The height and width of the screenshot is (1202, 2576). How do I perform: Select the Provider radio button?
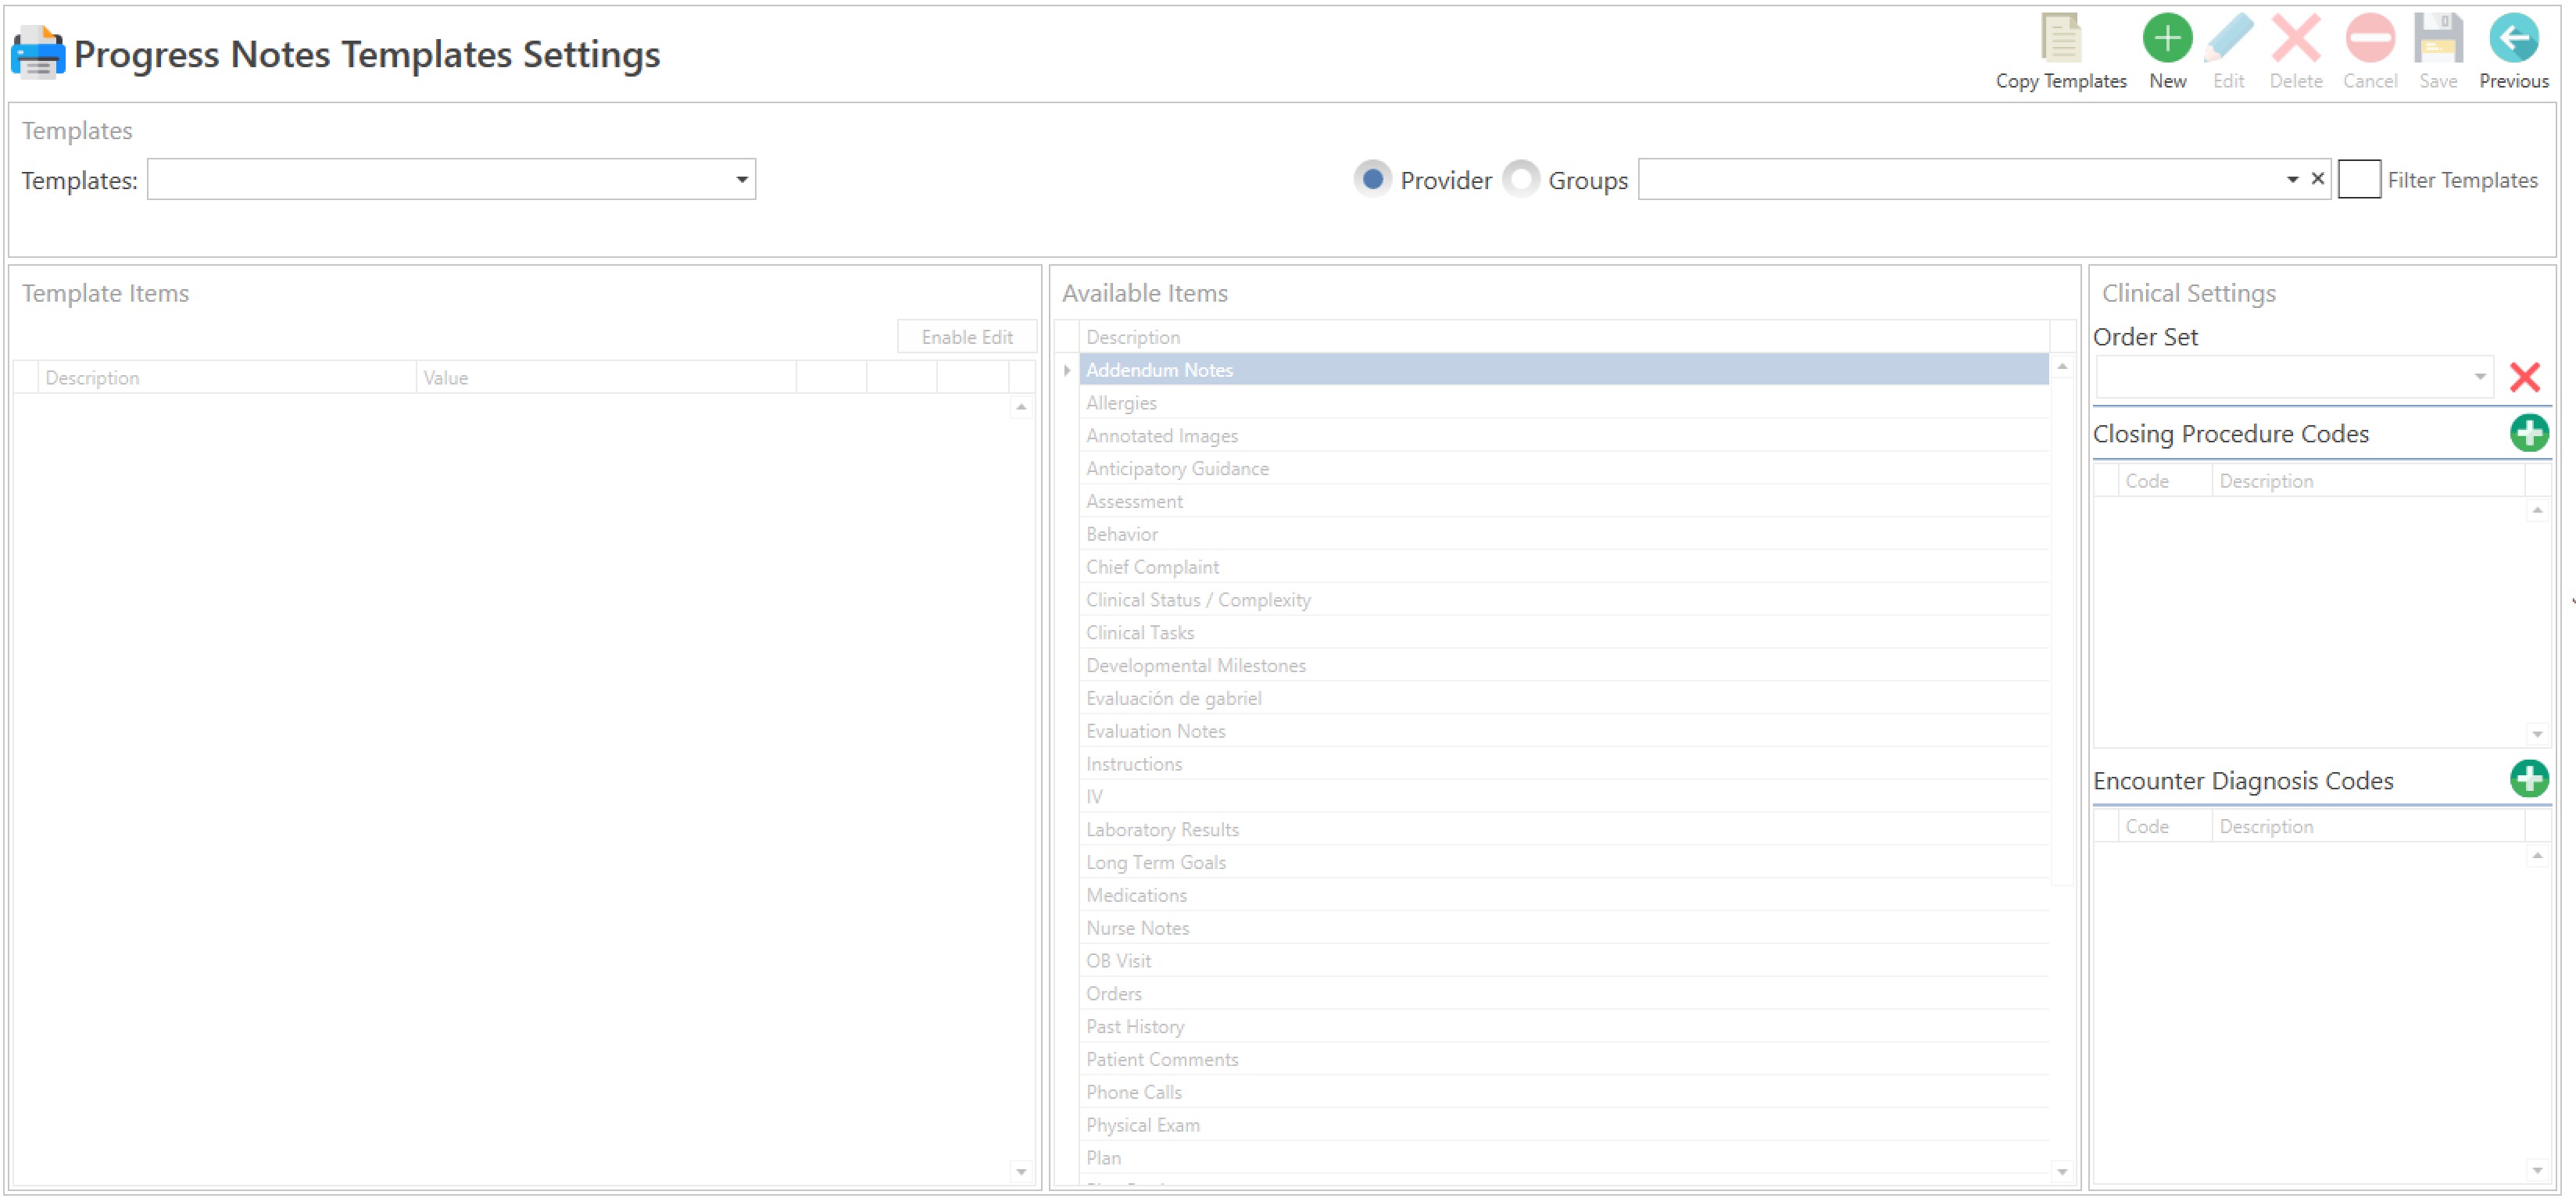(x=1372, y=180)
